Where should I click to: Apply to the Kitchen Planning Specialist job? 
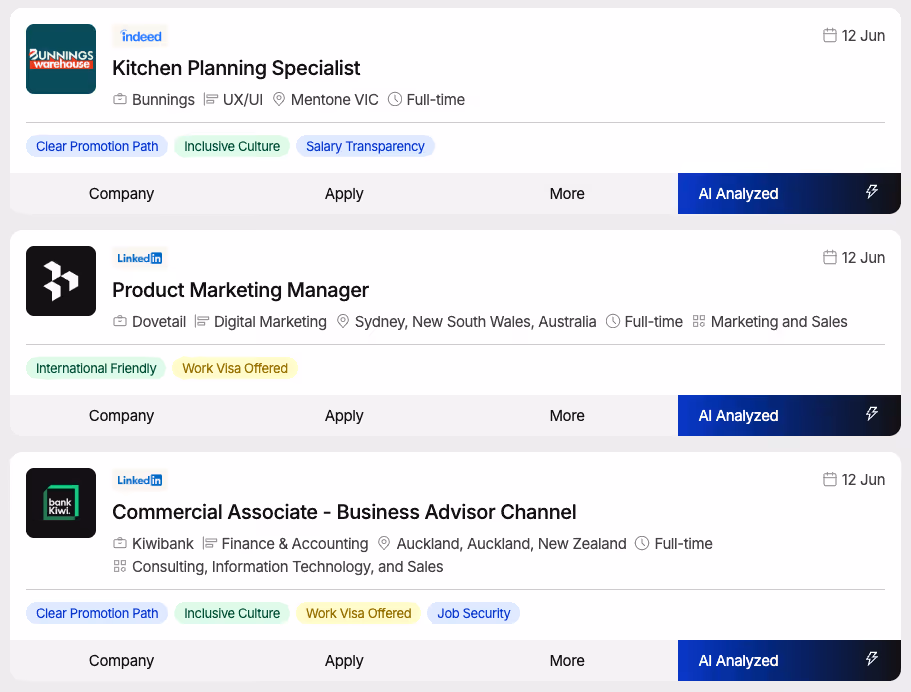coord(344,193)
